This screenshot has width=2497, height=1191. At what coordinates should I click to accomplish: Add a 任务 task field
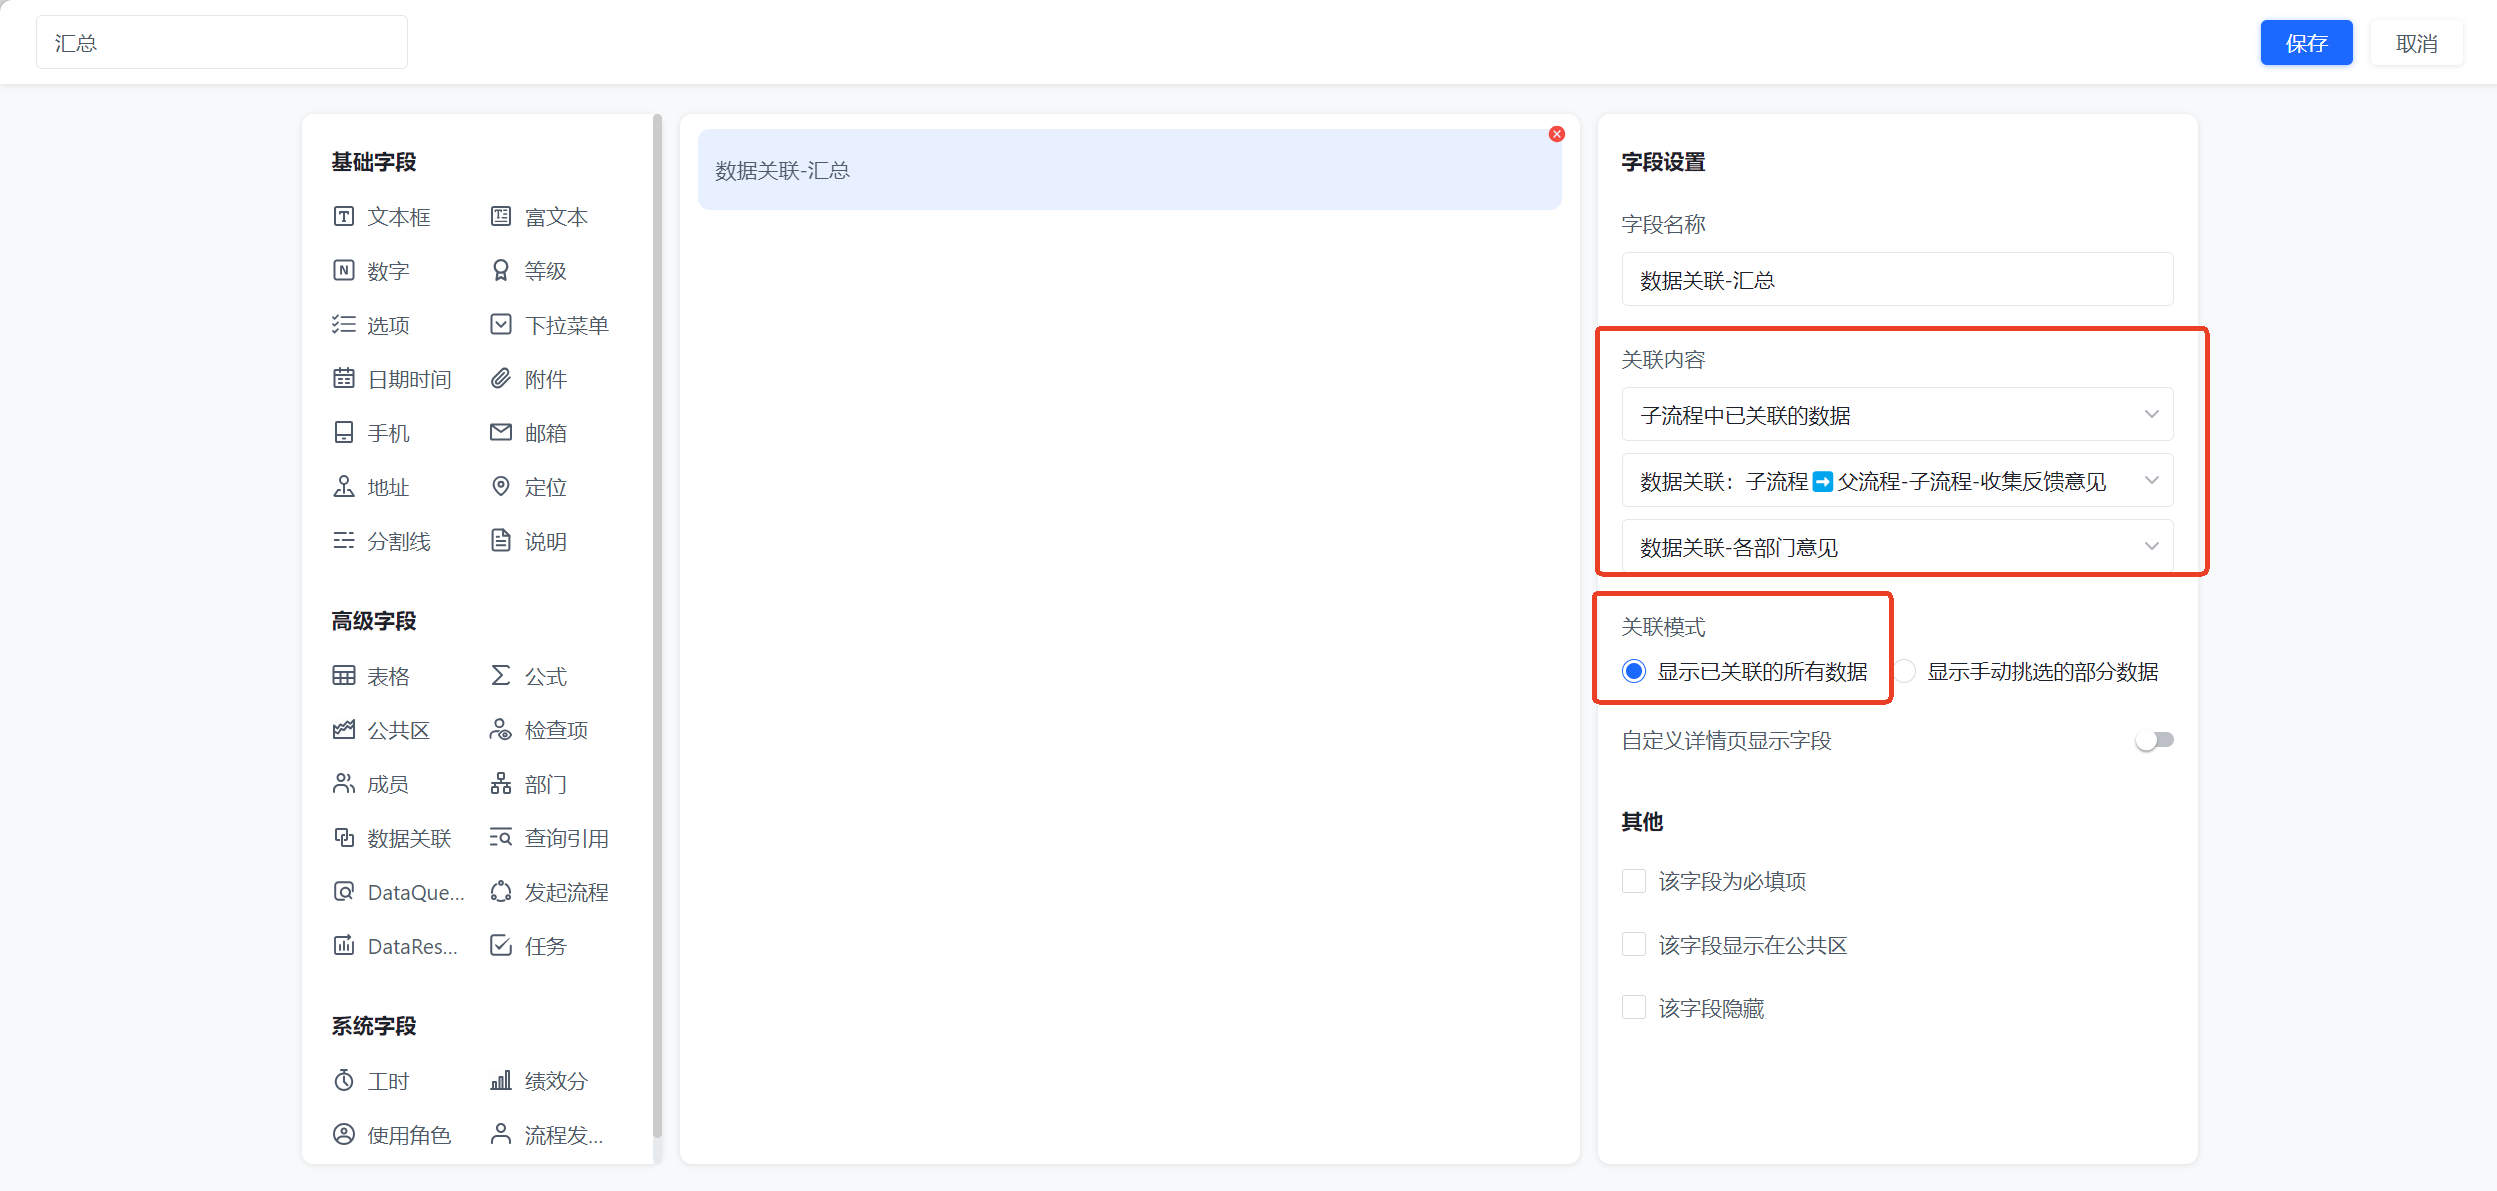pyautogui.click(x=529, y=946)
